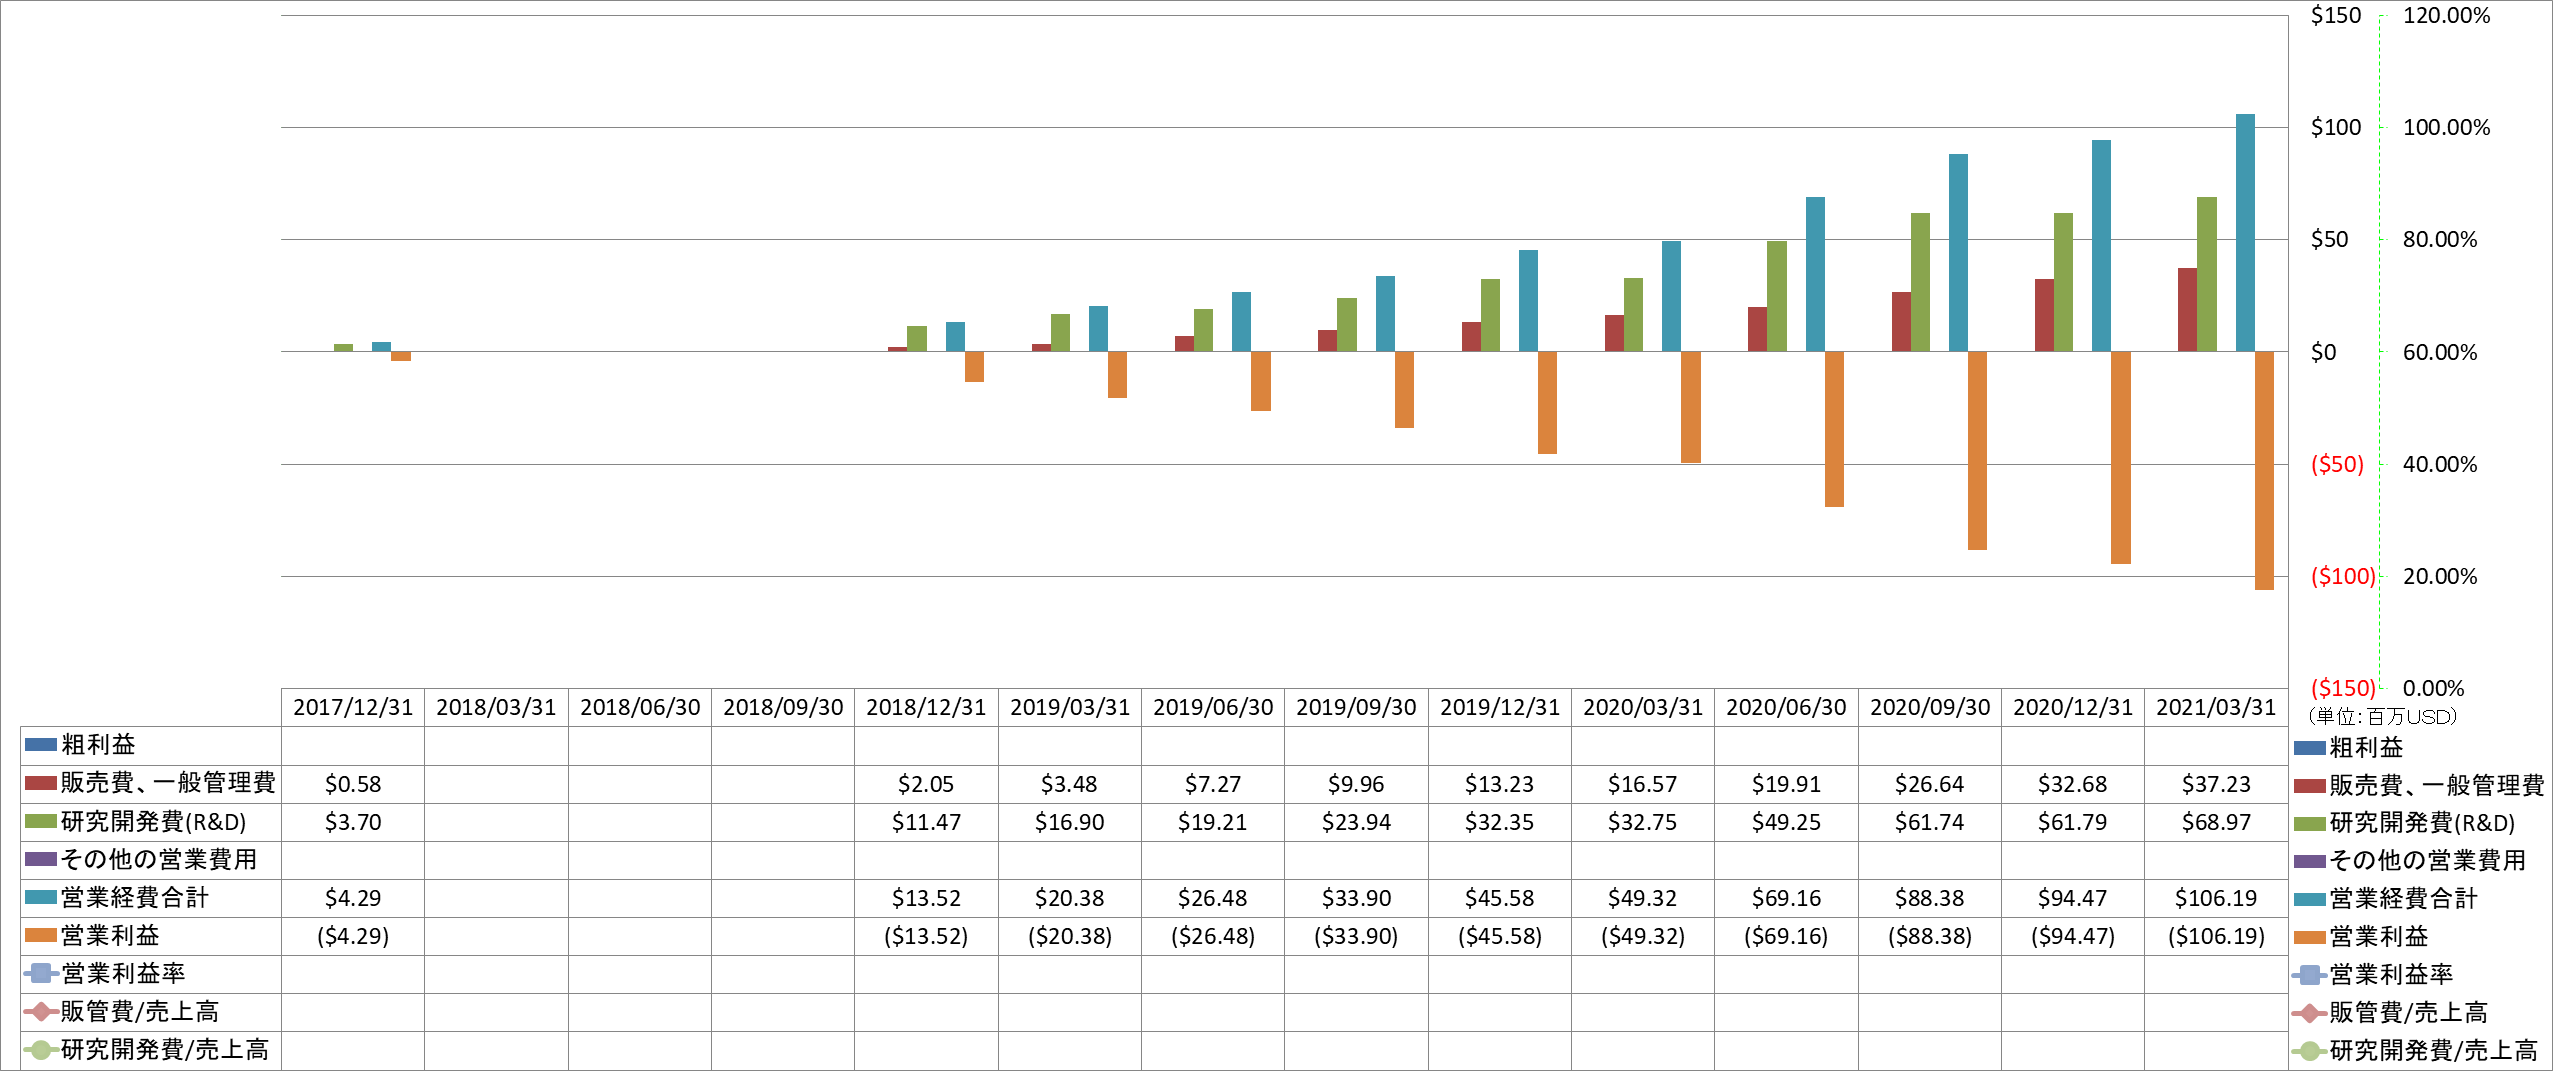Click the $69.16 total operating expense cell
This screenshot has width=2553, height=1071.
coord(1786,898)
